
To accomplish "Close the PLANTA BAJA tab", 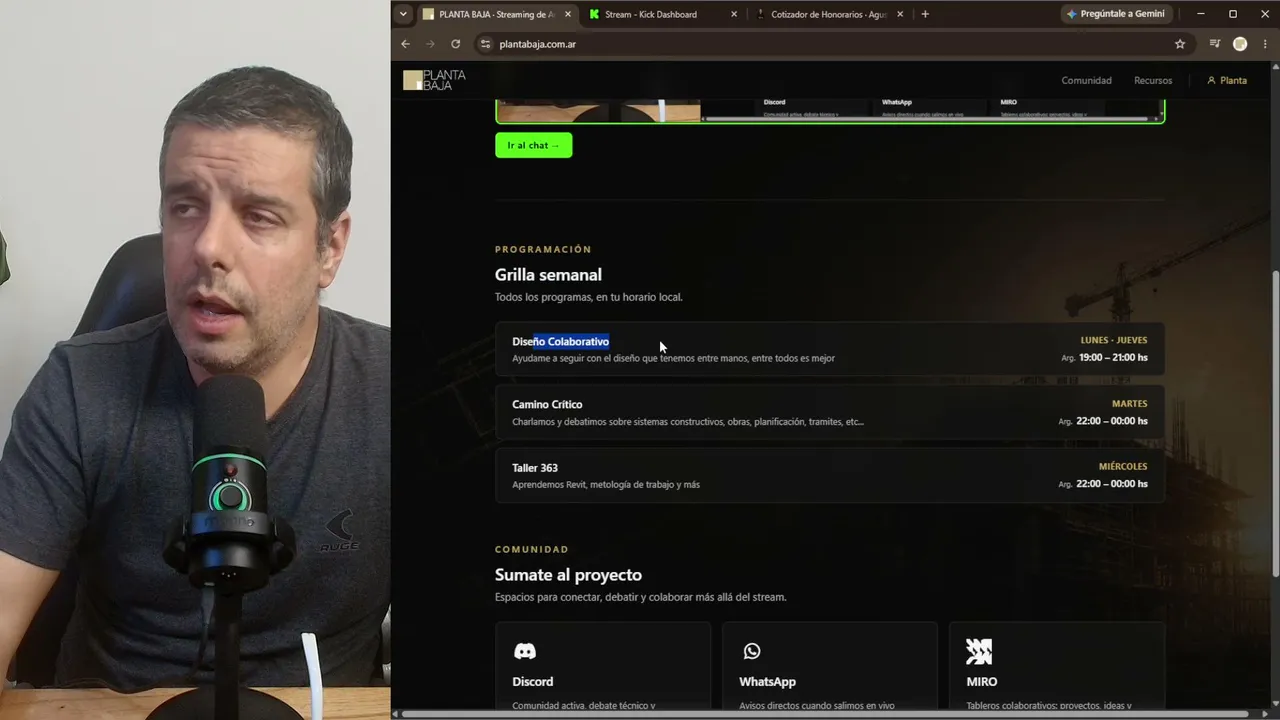I will tap(569, 14).
